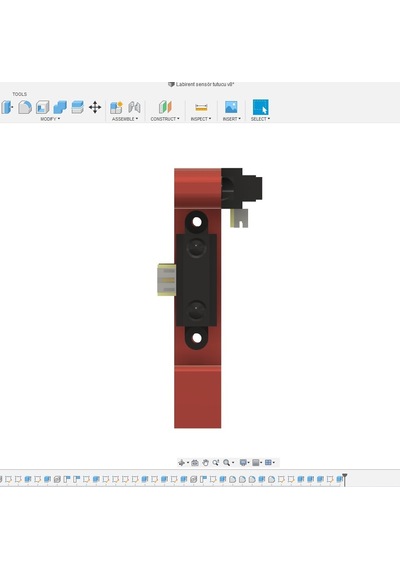Click the Insert image icon
The width and height of the screenshot is (400, 570).
coord(231,107)
